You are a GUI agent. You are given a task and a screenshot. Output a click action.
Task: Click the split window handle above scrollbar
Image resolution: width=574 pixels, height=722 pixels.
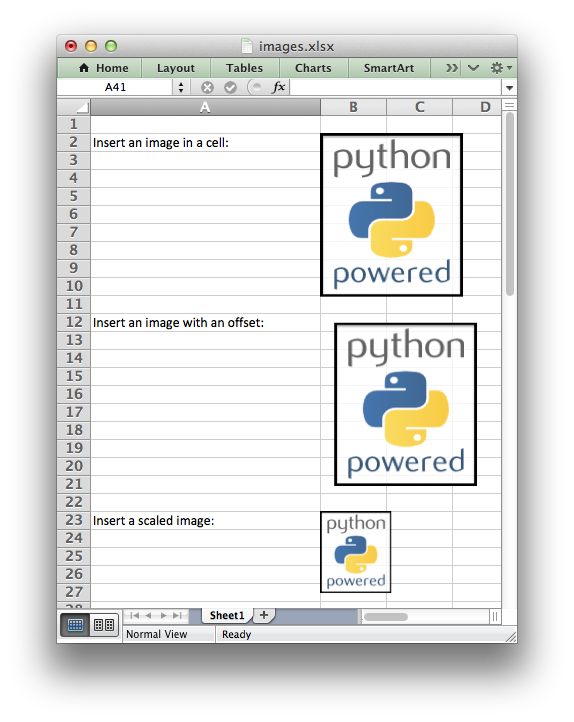509,105
